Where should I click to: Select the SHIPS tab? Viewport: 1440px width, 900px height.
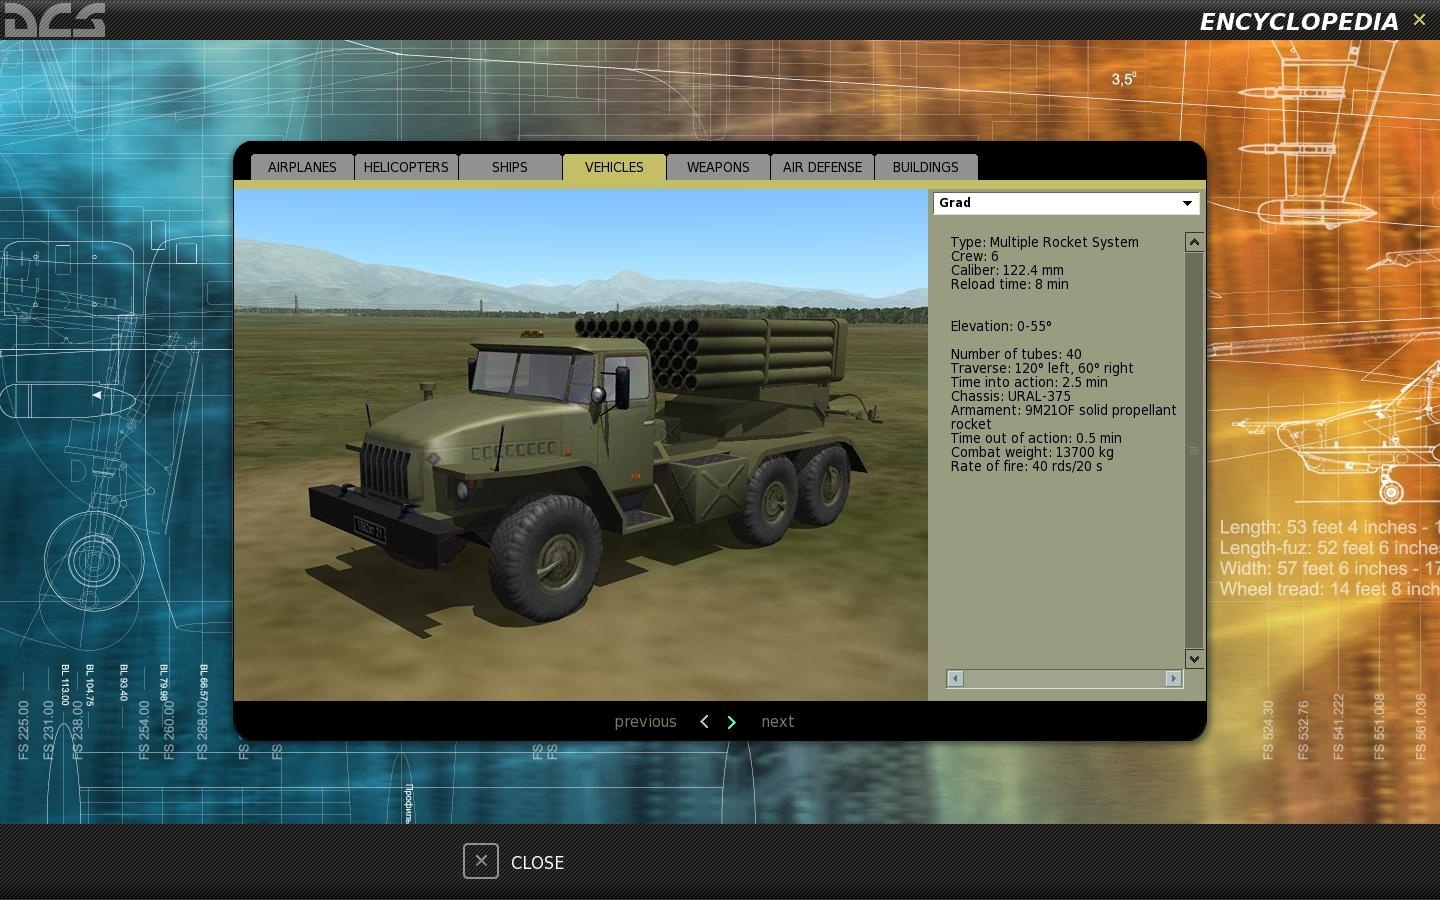pos(509,167)
